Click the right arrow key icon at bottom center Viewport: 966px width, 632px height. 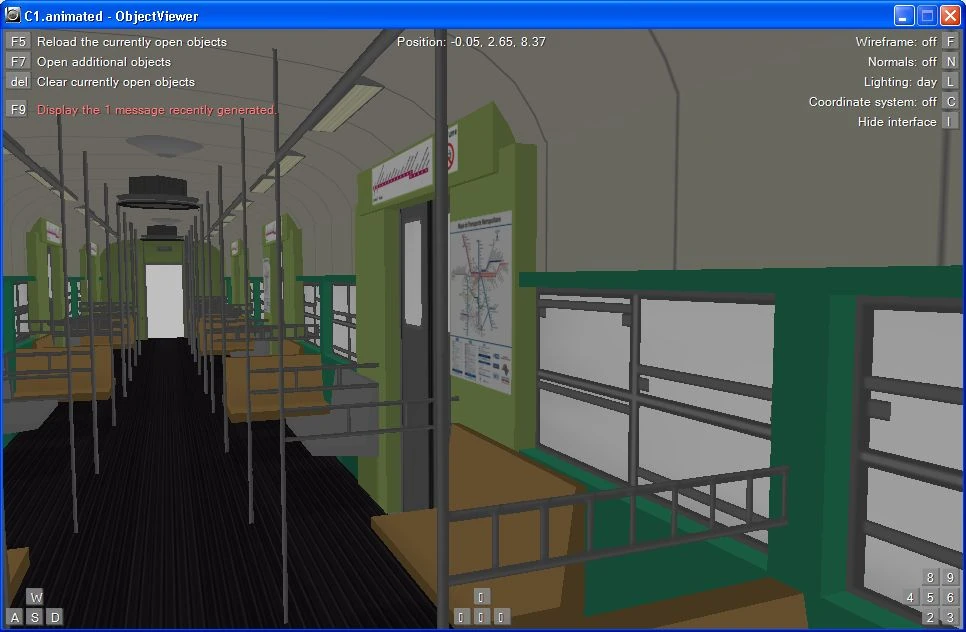[x=501, y=616]
